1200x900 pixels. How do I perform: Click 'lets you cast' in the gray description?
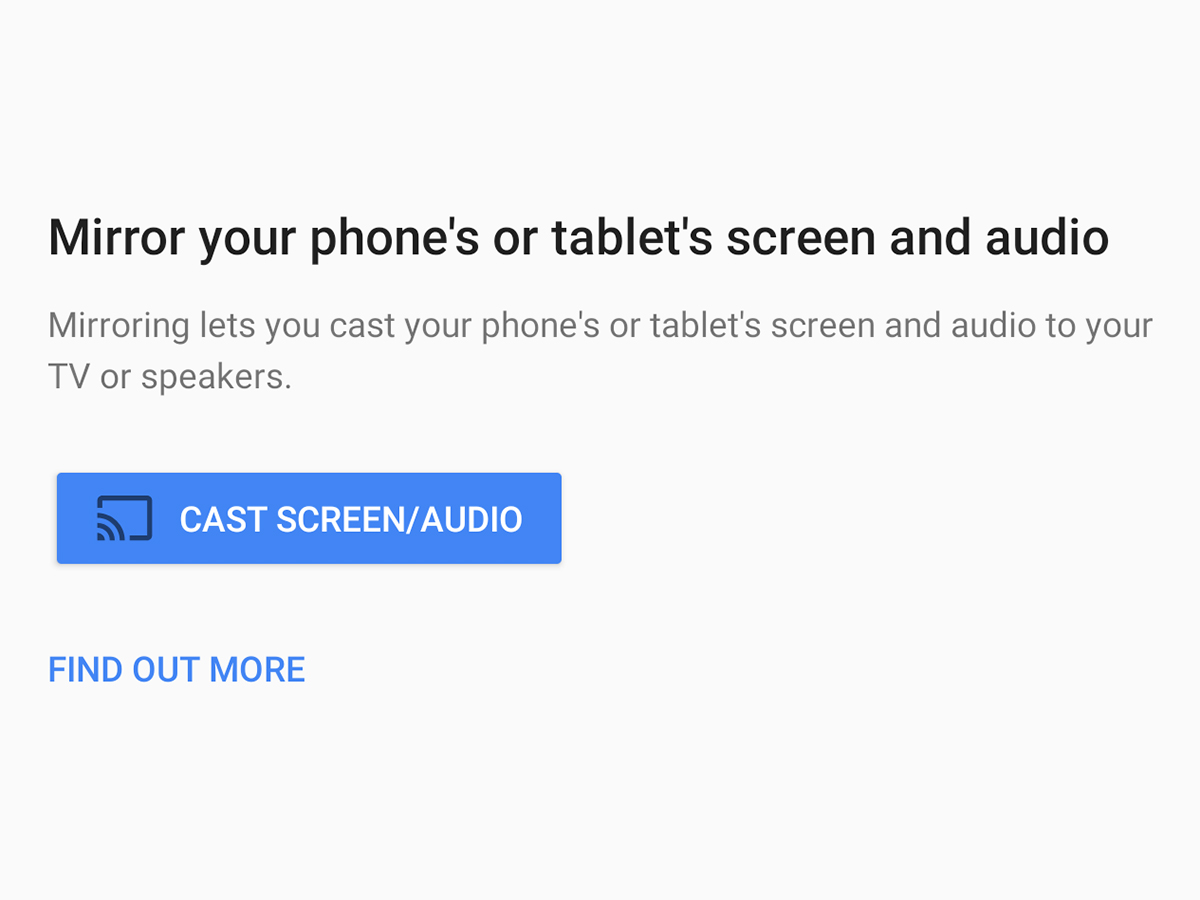click(x=296, y=327)
